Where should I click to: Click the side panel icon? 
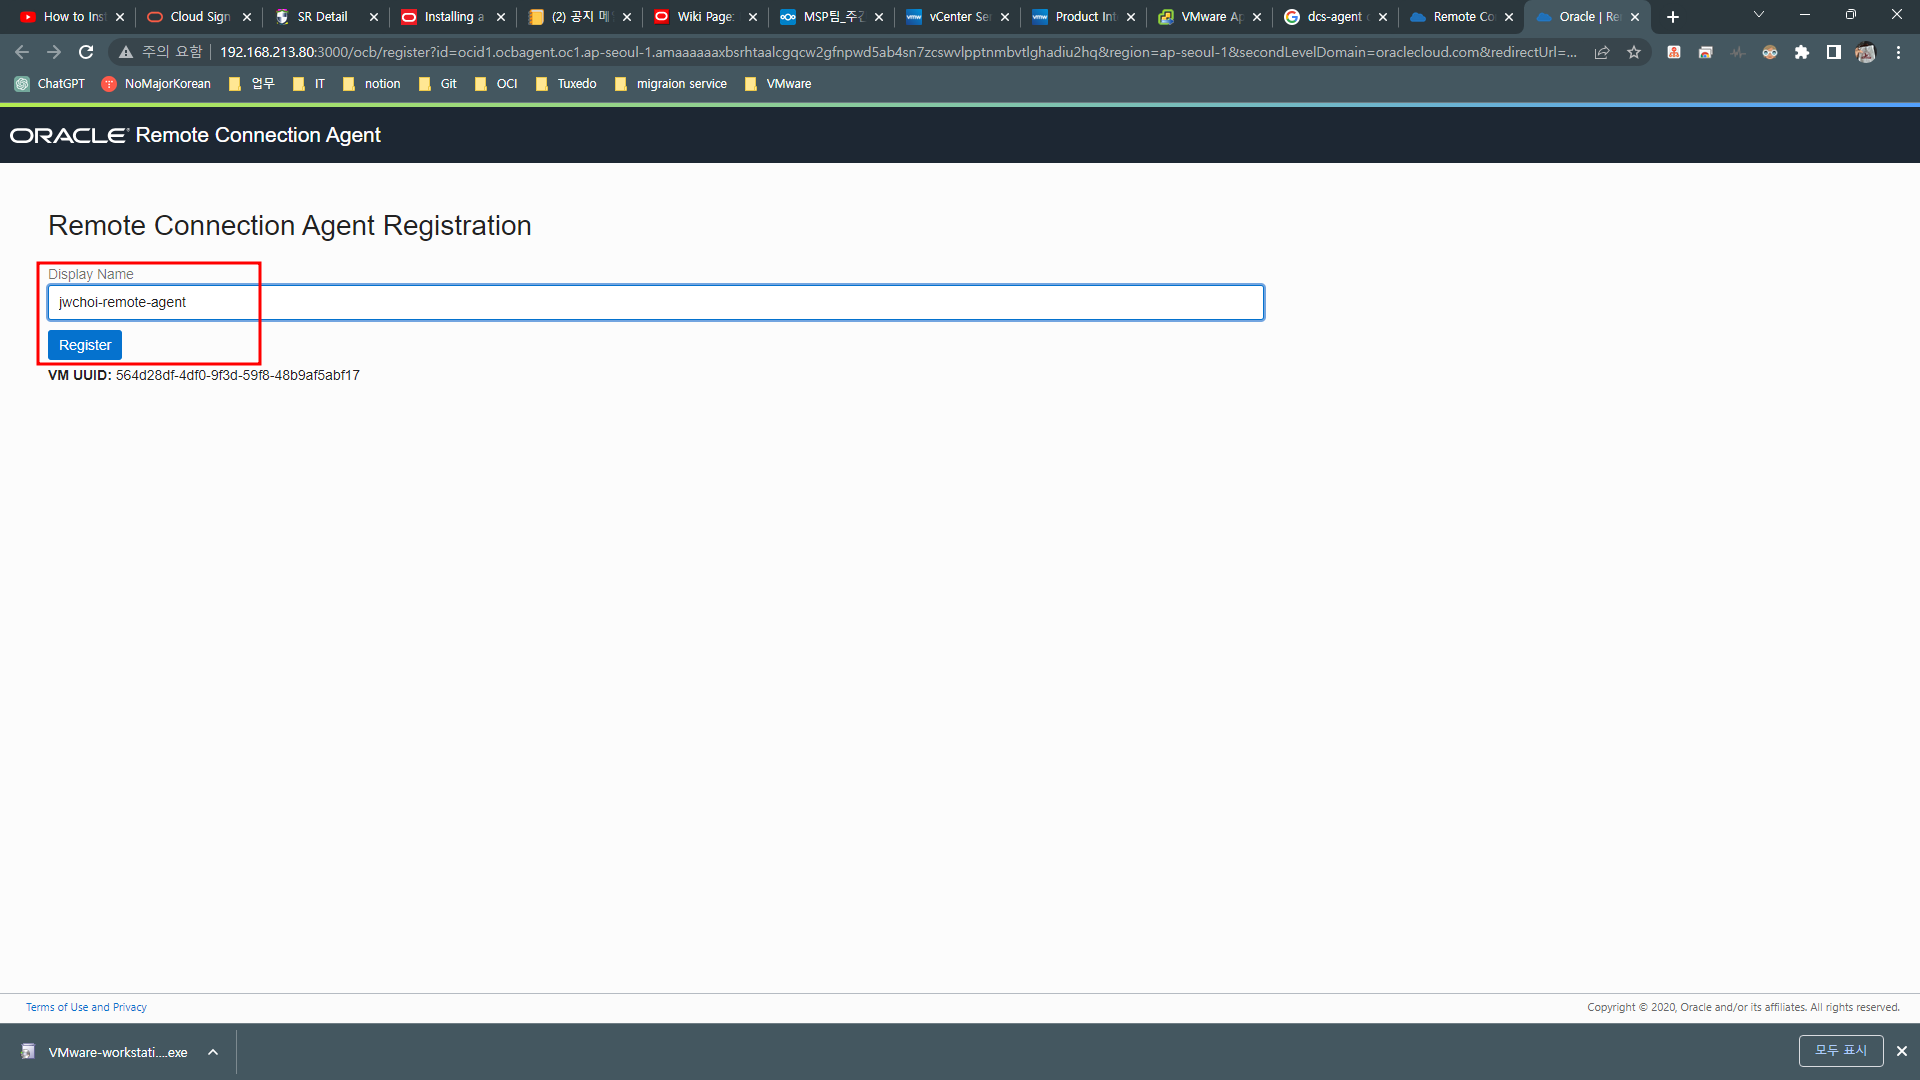(1834, 52)
